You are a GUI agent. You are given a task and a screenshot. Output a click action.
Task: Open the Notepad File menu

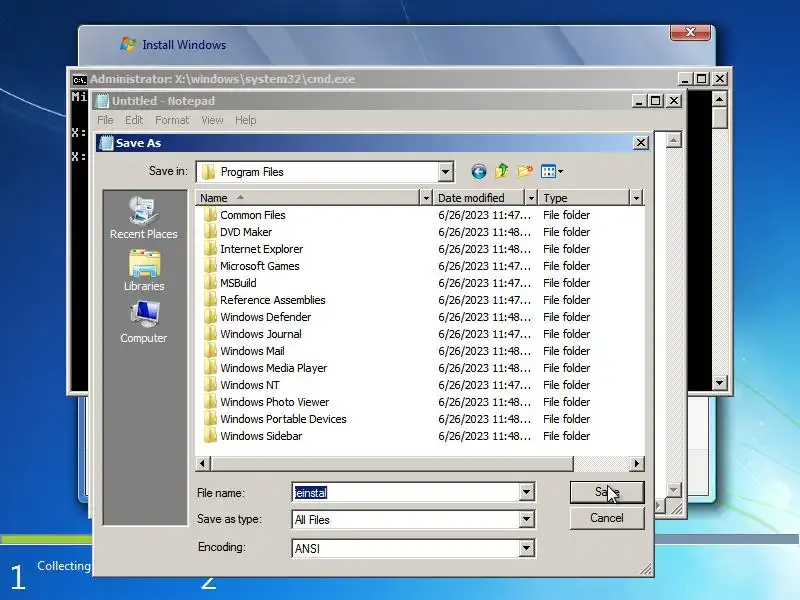(105, 120)
